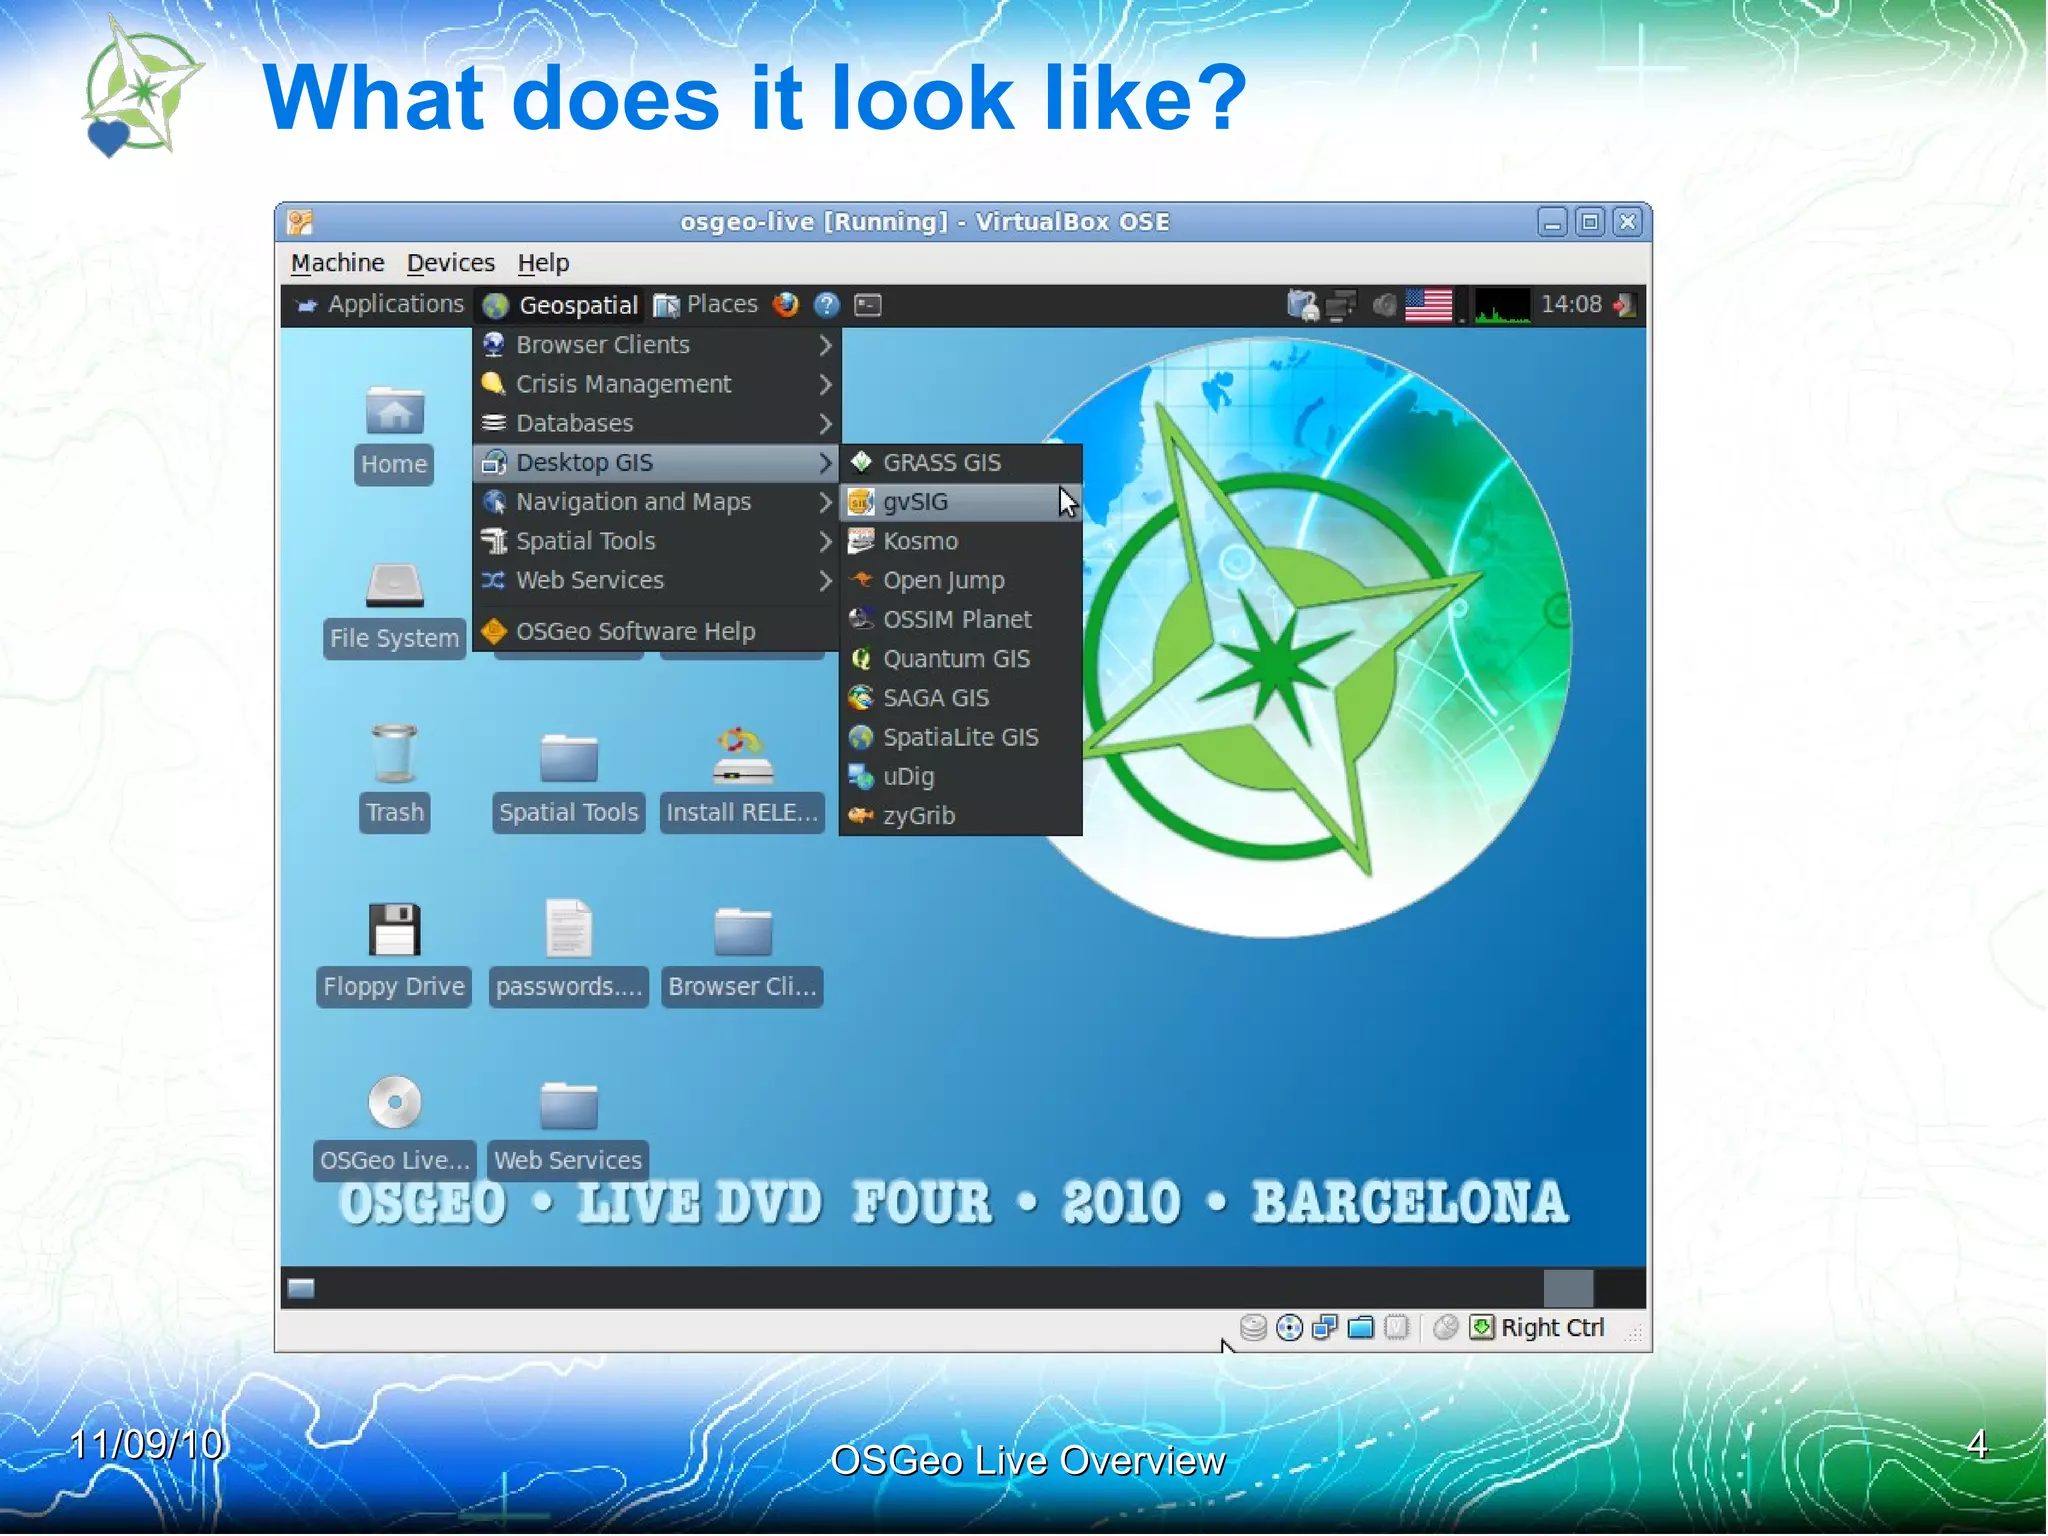Click the volume speaker icon in panel

pos(1384,305)
